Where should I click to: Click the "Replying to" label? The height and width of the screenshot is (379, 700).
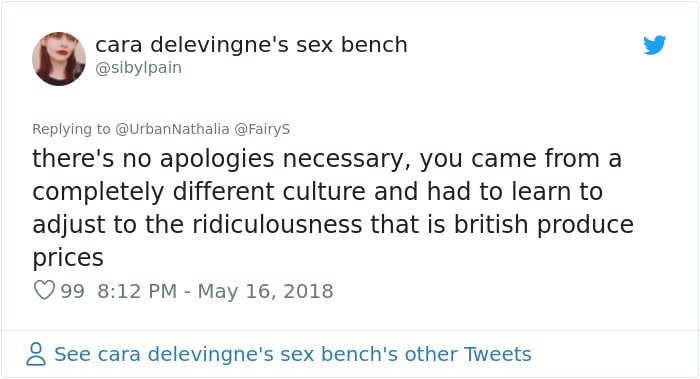[71, 129]
